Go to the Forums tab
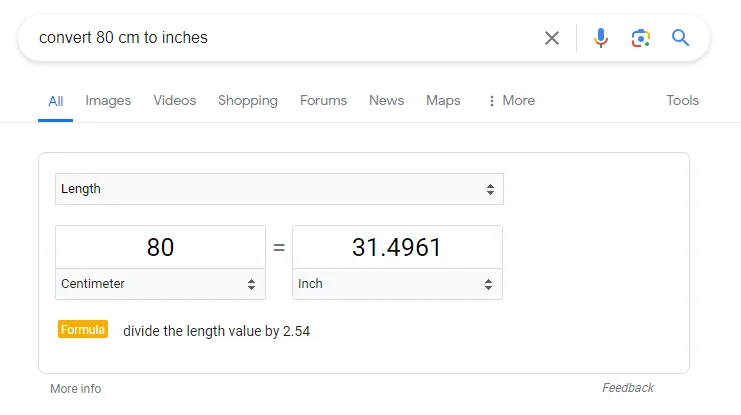741x415 pixels. (x=323, y=101)
